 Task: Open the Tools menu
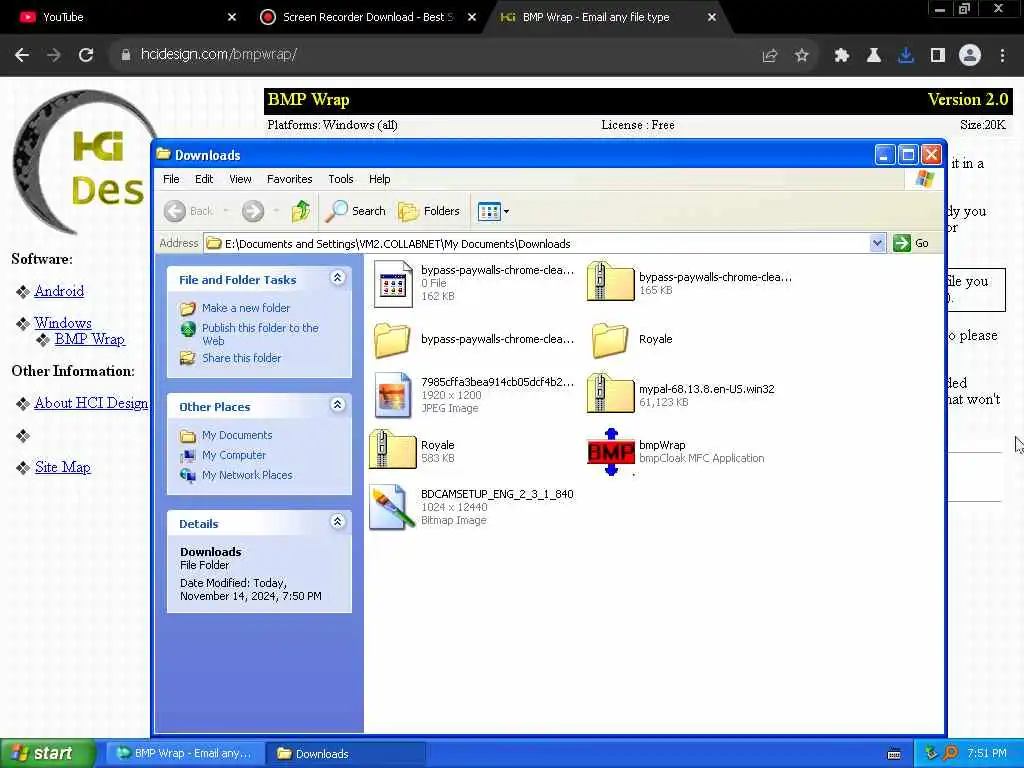[x=340, y=179]
